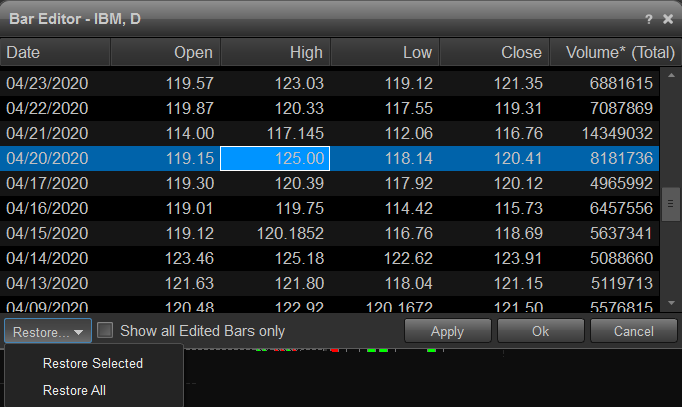This screenshot has height=407, width=682.
Task: Click the vertical scrollbar thumb
Action: click(x=671, y=204)
